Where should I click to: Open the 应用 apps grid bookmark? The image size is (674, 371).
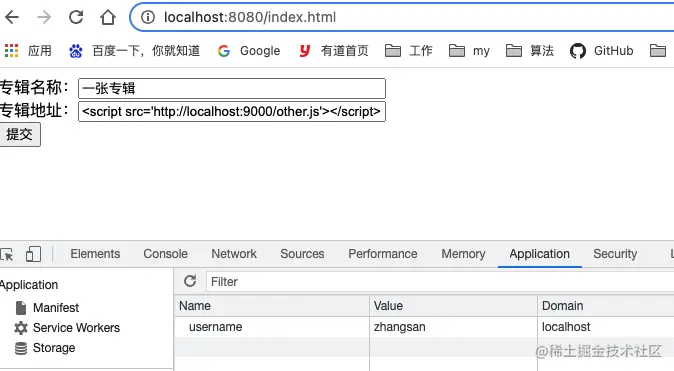click(x=28, y=51)
